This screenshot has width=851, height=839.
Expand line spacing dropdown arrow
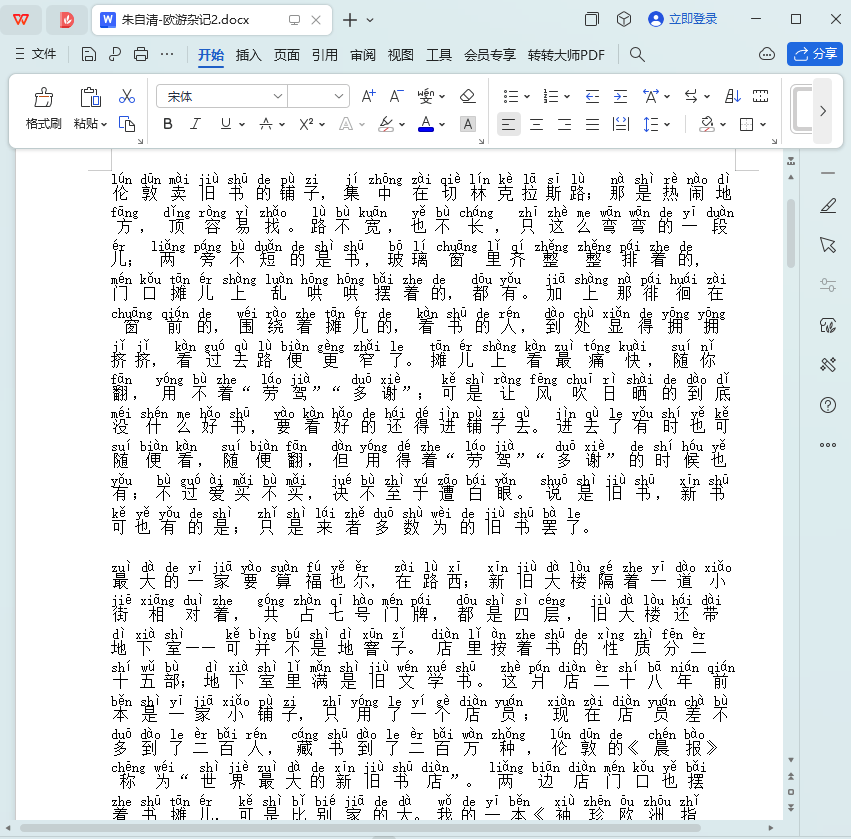tap(667, 125)
